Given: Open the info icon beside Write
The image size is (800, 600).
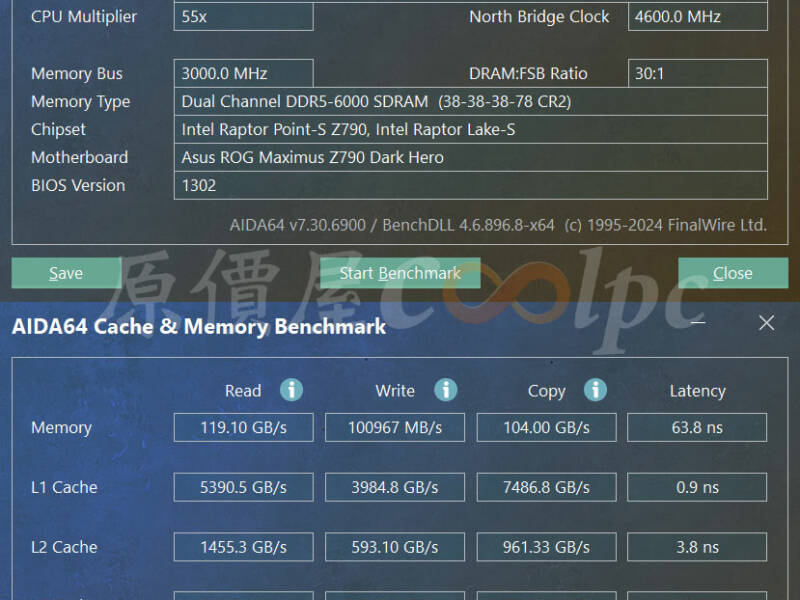Looking at the screenshot, I should pos(445,390).
